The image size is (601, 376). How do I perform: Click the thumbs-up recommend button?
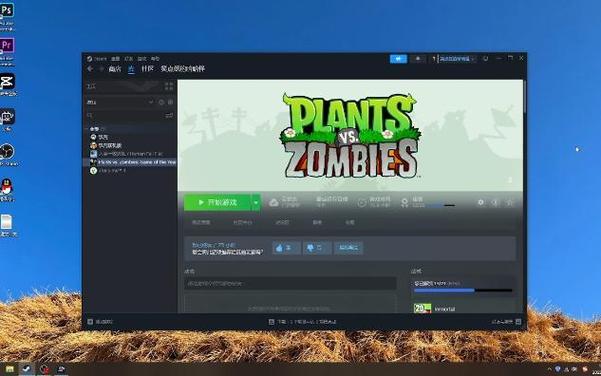pyautogui.click(x=286, y=248)
